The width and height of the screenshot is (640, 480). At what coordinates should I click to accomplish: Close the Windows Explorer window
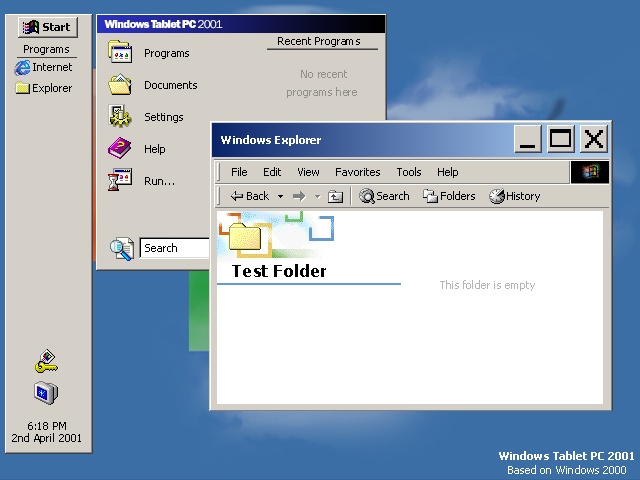coord(593,139)
